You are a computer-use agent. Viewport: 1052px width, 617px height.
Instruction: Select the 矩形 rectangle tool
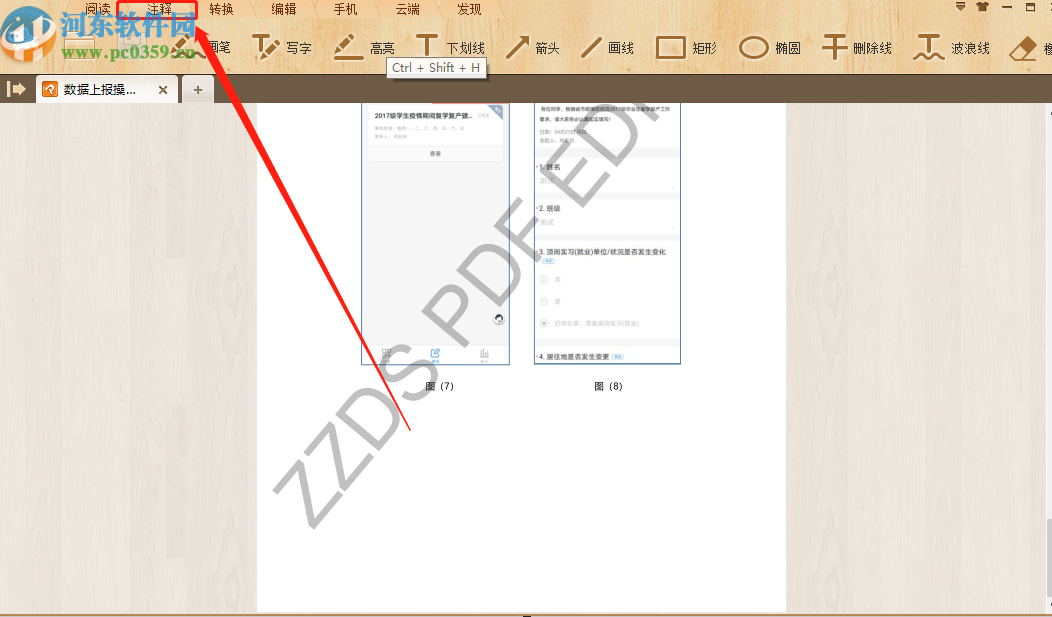coord(686,48)
